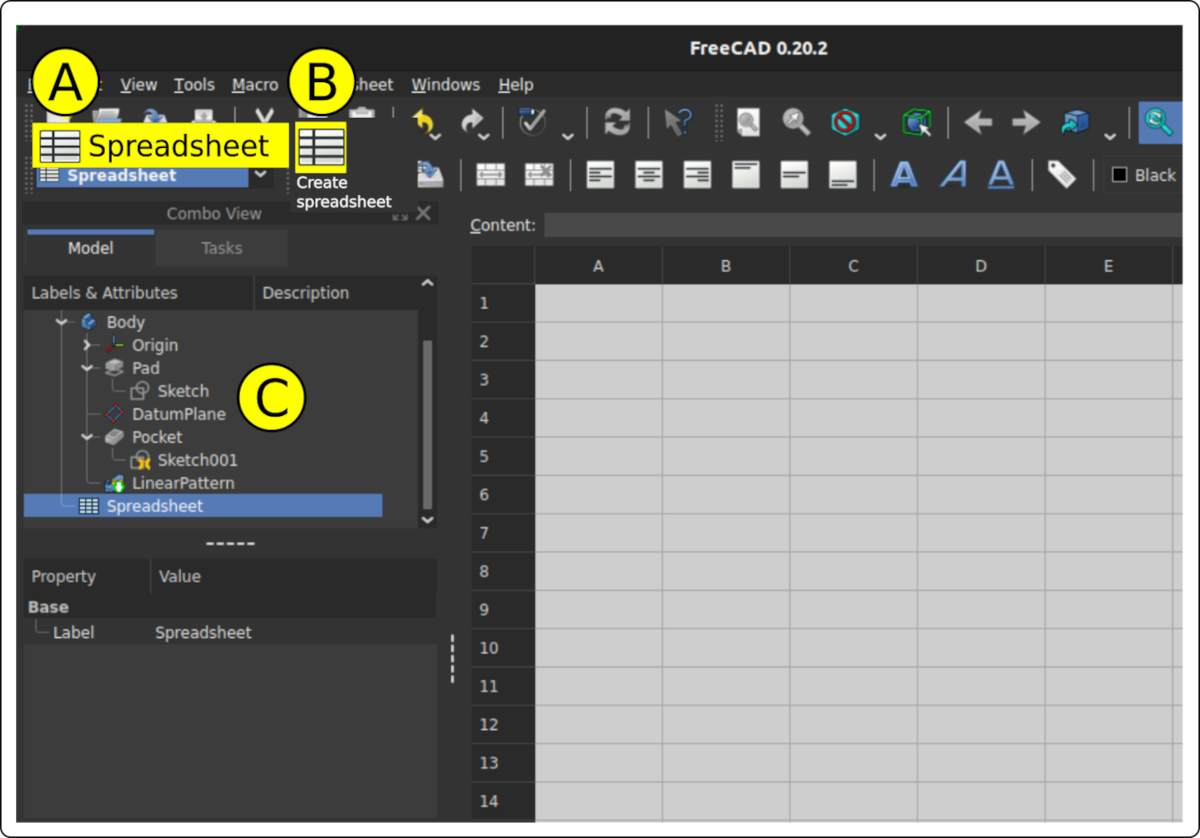Click the What's This help cursor icon
Image resolution: width=1200 pixels, height=838 pixels.
pyautogui.click(x=677, y=122)
